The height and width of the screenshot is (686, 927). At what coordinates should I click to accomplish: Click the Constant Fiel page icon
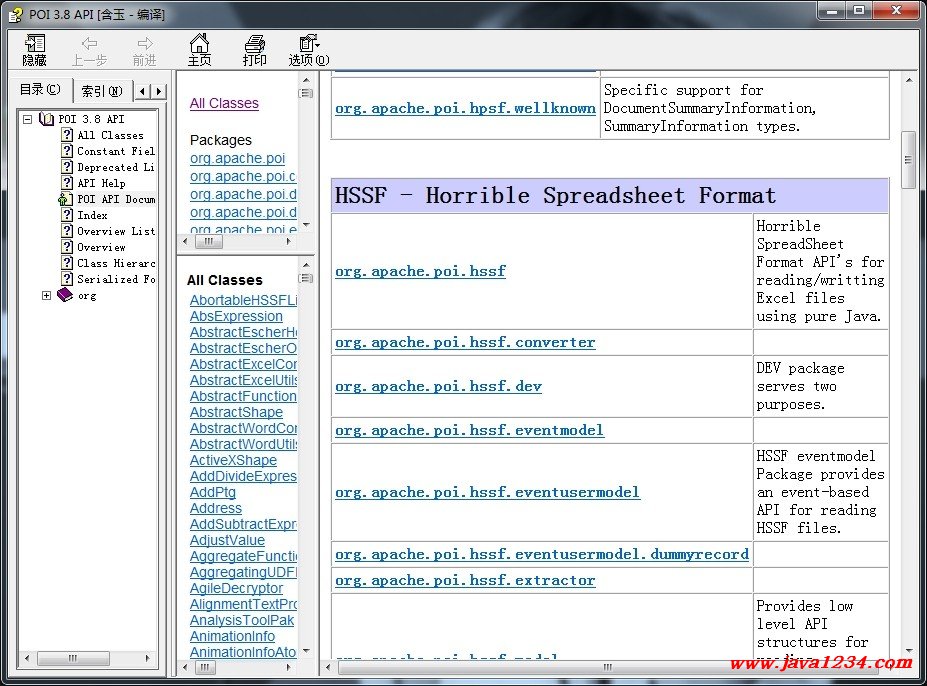tap(67, 151)
